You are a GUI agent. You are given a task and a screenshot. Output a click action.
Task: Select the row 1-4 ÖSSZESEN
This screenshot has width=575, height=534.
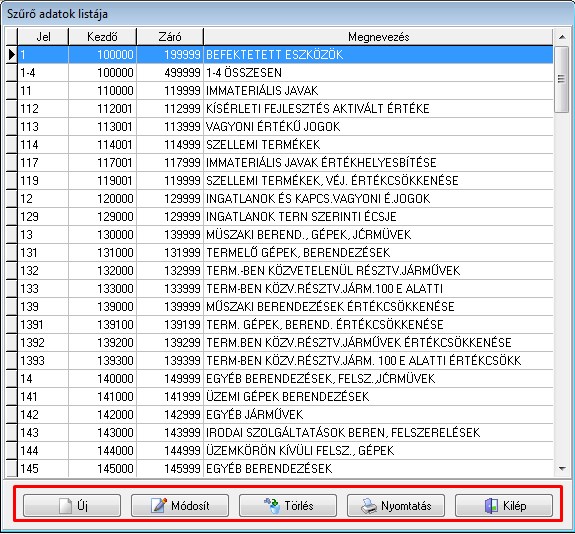(285, 73)
